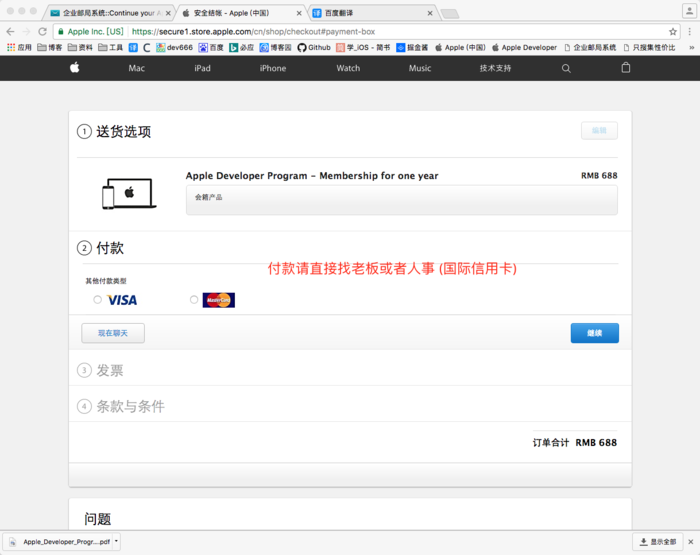Click the 现在聊天 chat now button

113,333
